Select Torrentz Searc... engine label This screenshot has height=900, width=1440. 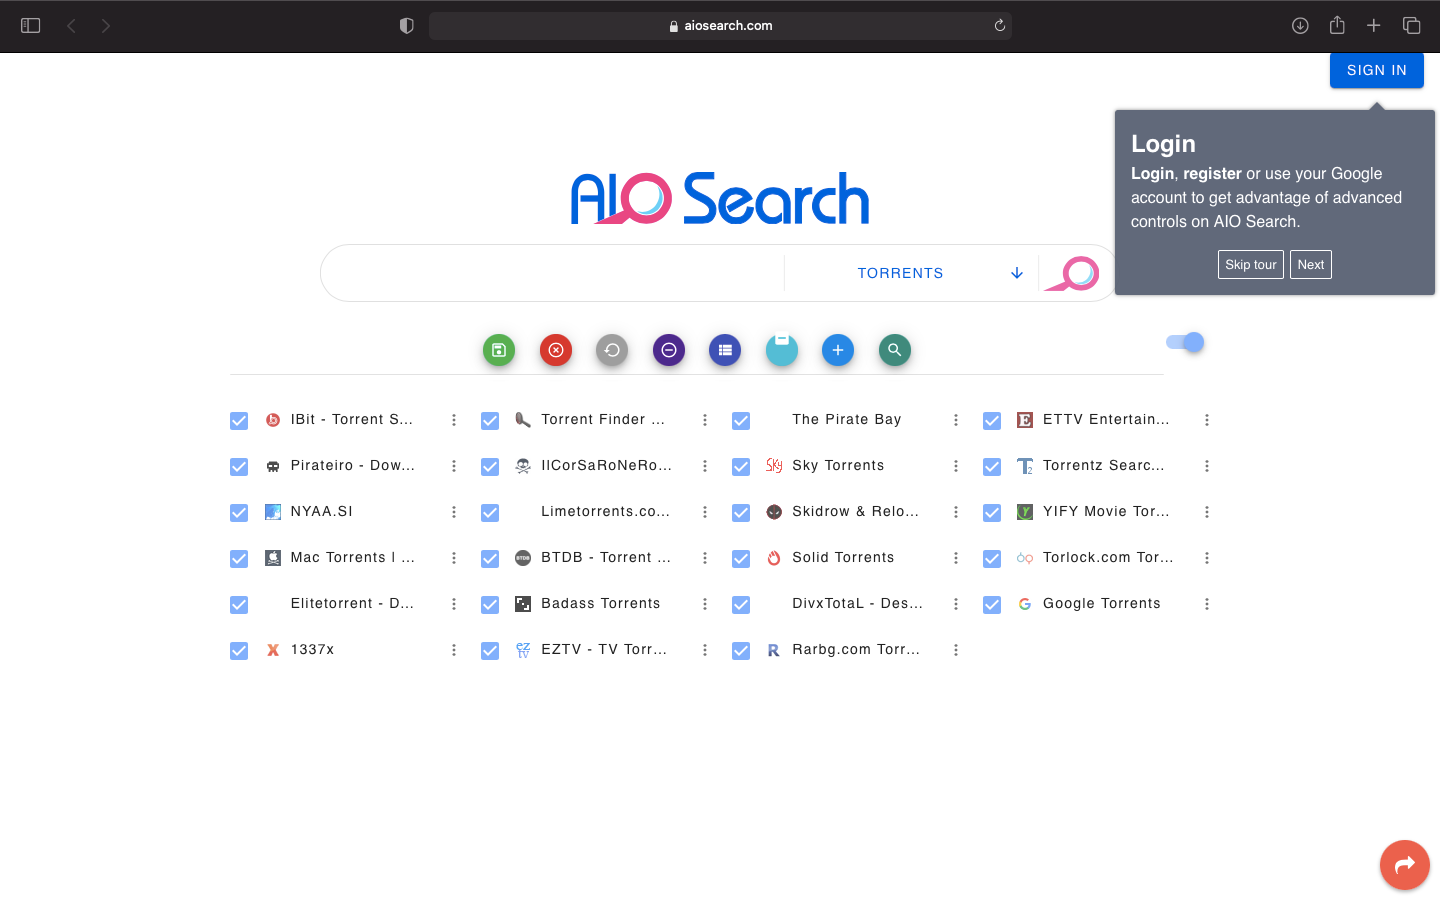(x=1104, y=466)
